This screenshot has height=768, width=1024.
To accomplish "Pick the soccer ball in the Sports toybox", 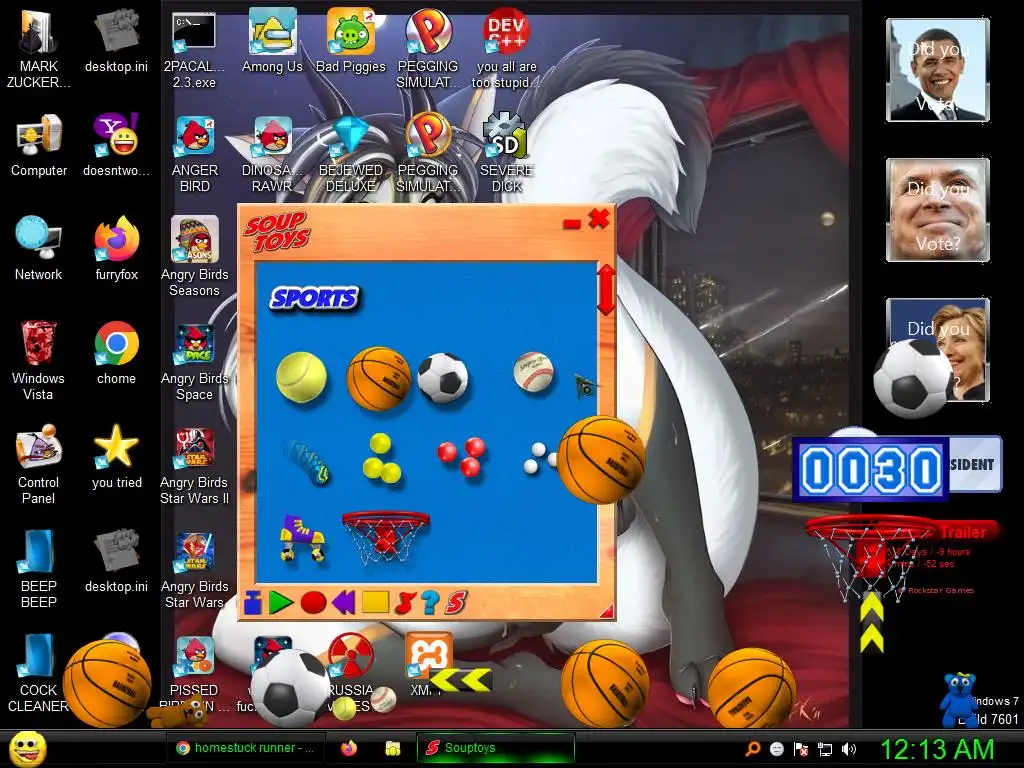I will coord(443,377).
